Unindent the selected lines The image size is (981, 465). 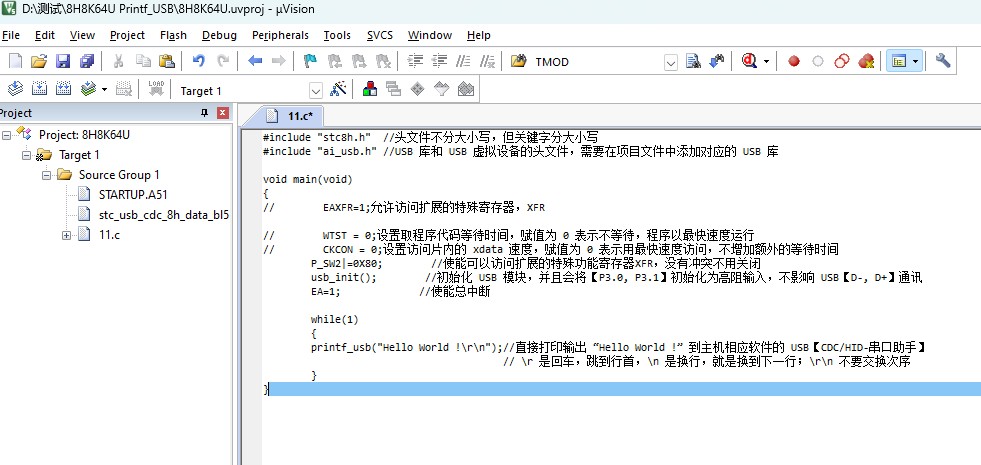click(x=439, y=61)
